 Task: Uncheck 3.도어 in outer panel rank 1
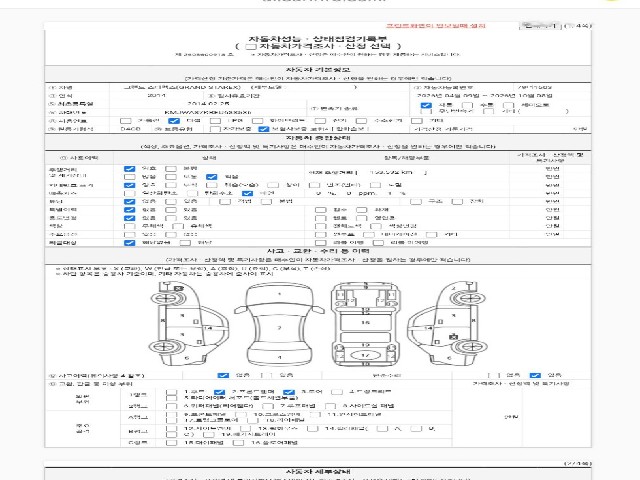(x=289, y=392)
